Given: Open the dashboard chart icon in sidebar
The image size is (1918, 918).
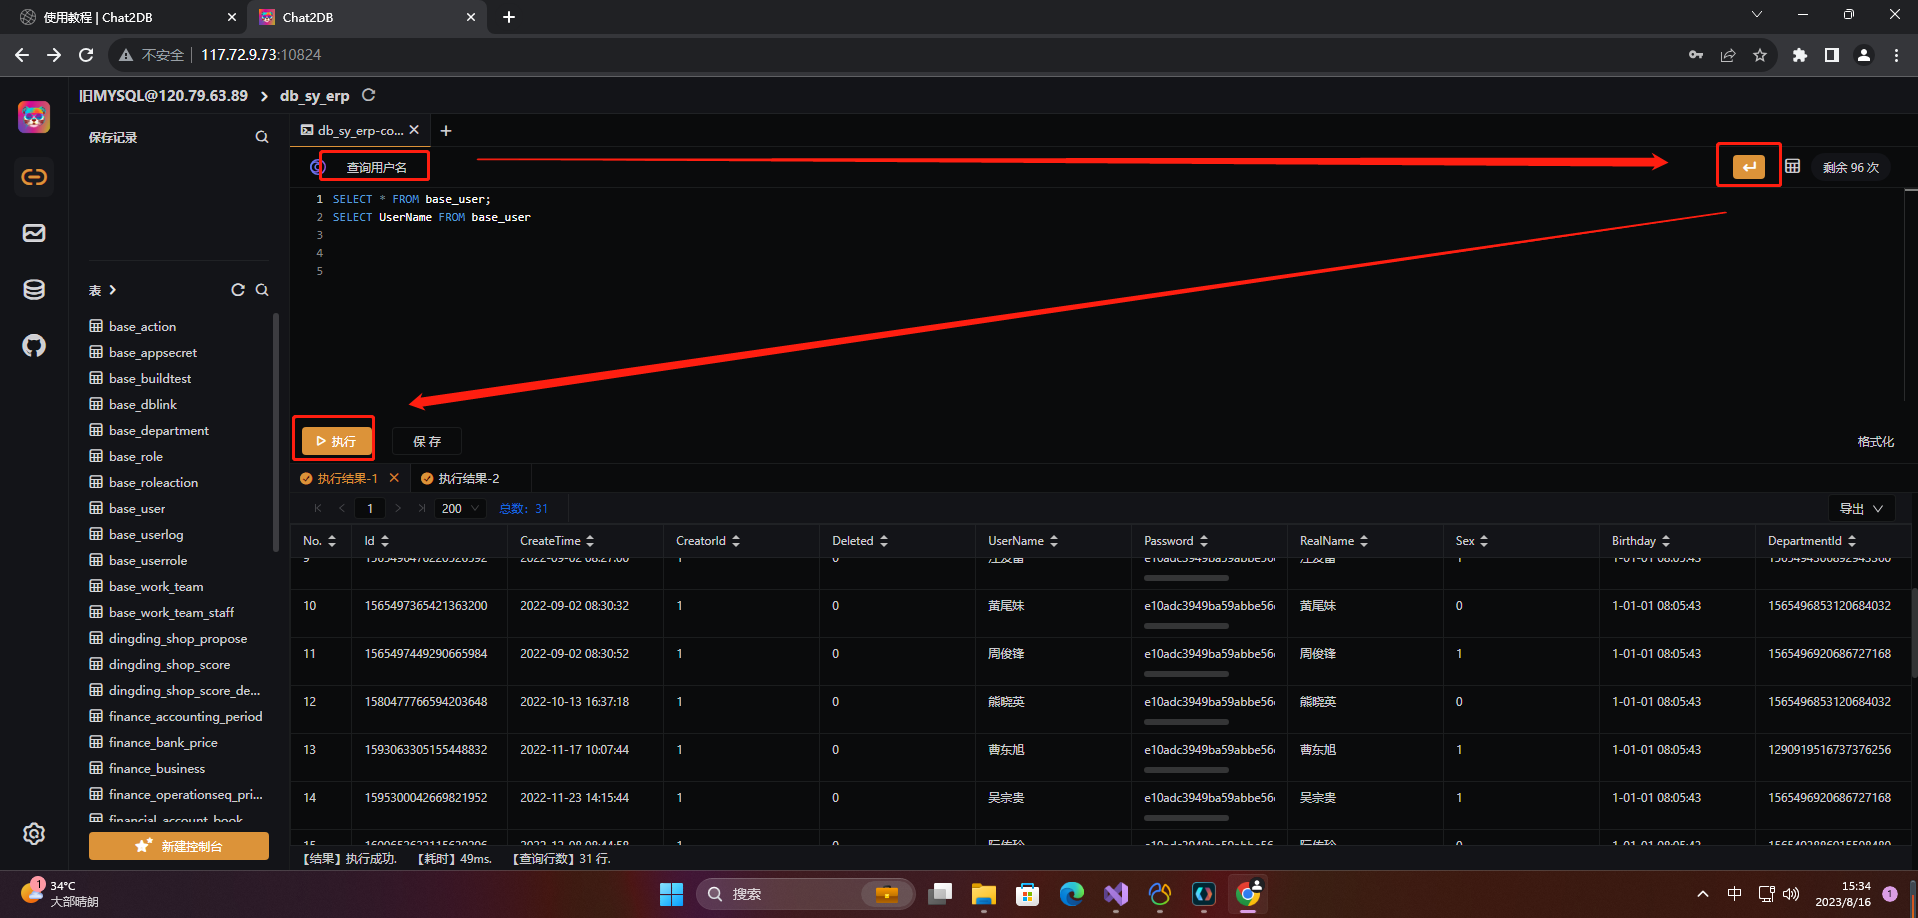Looking at the screenshot, I should pyautogui.click(x=34, y=233).
